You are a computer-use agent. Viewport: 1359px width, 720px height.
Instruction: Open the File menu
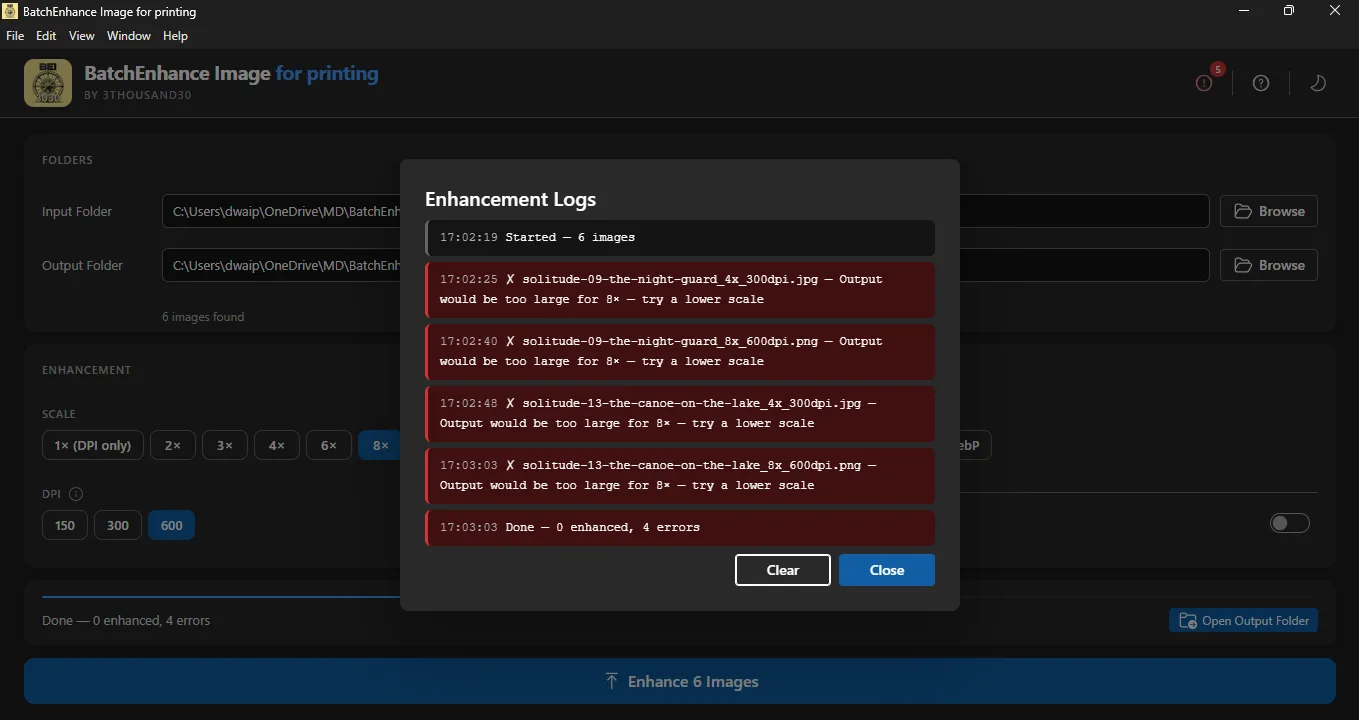point(15,36)
